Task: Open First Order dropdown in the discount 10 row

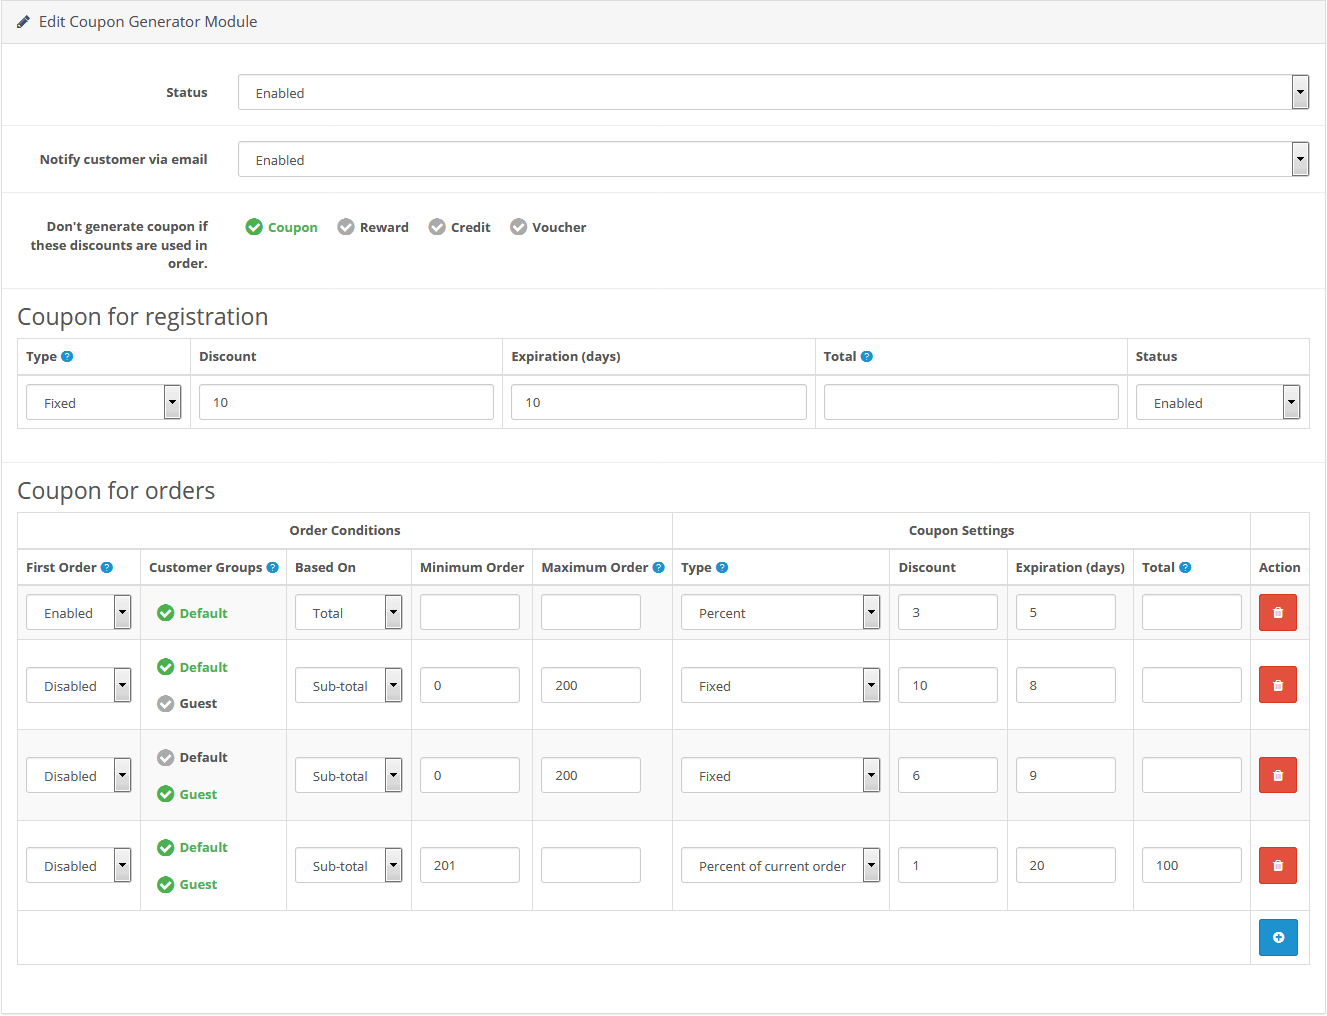Action: (78, 685)
